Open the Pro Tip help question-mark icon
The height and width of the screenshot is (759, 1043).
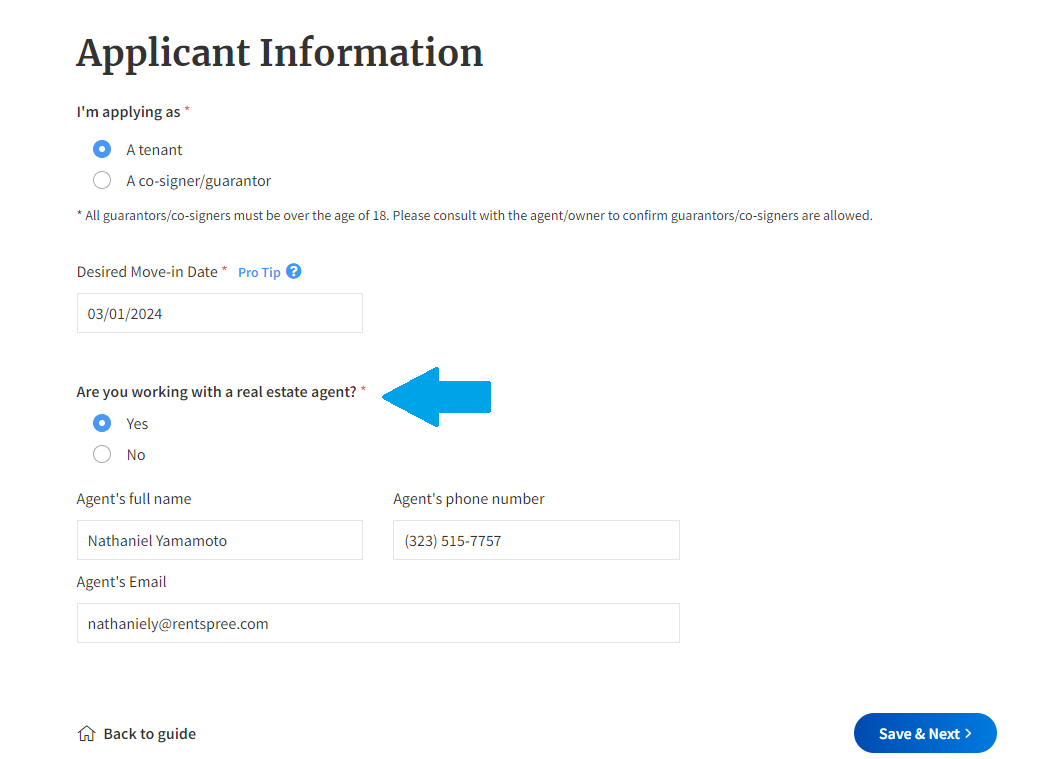tap(293, 271)
